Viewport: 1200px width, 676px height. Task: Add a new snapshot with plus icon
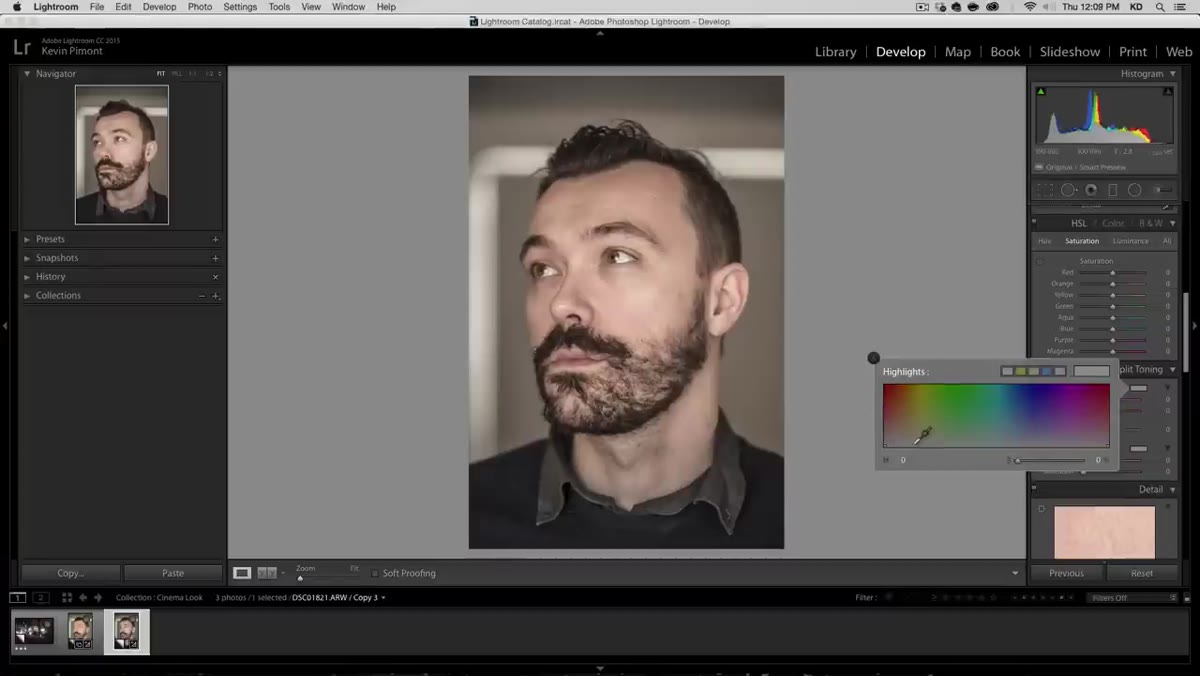click(215, 258)
